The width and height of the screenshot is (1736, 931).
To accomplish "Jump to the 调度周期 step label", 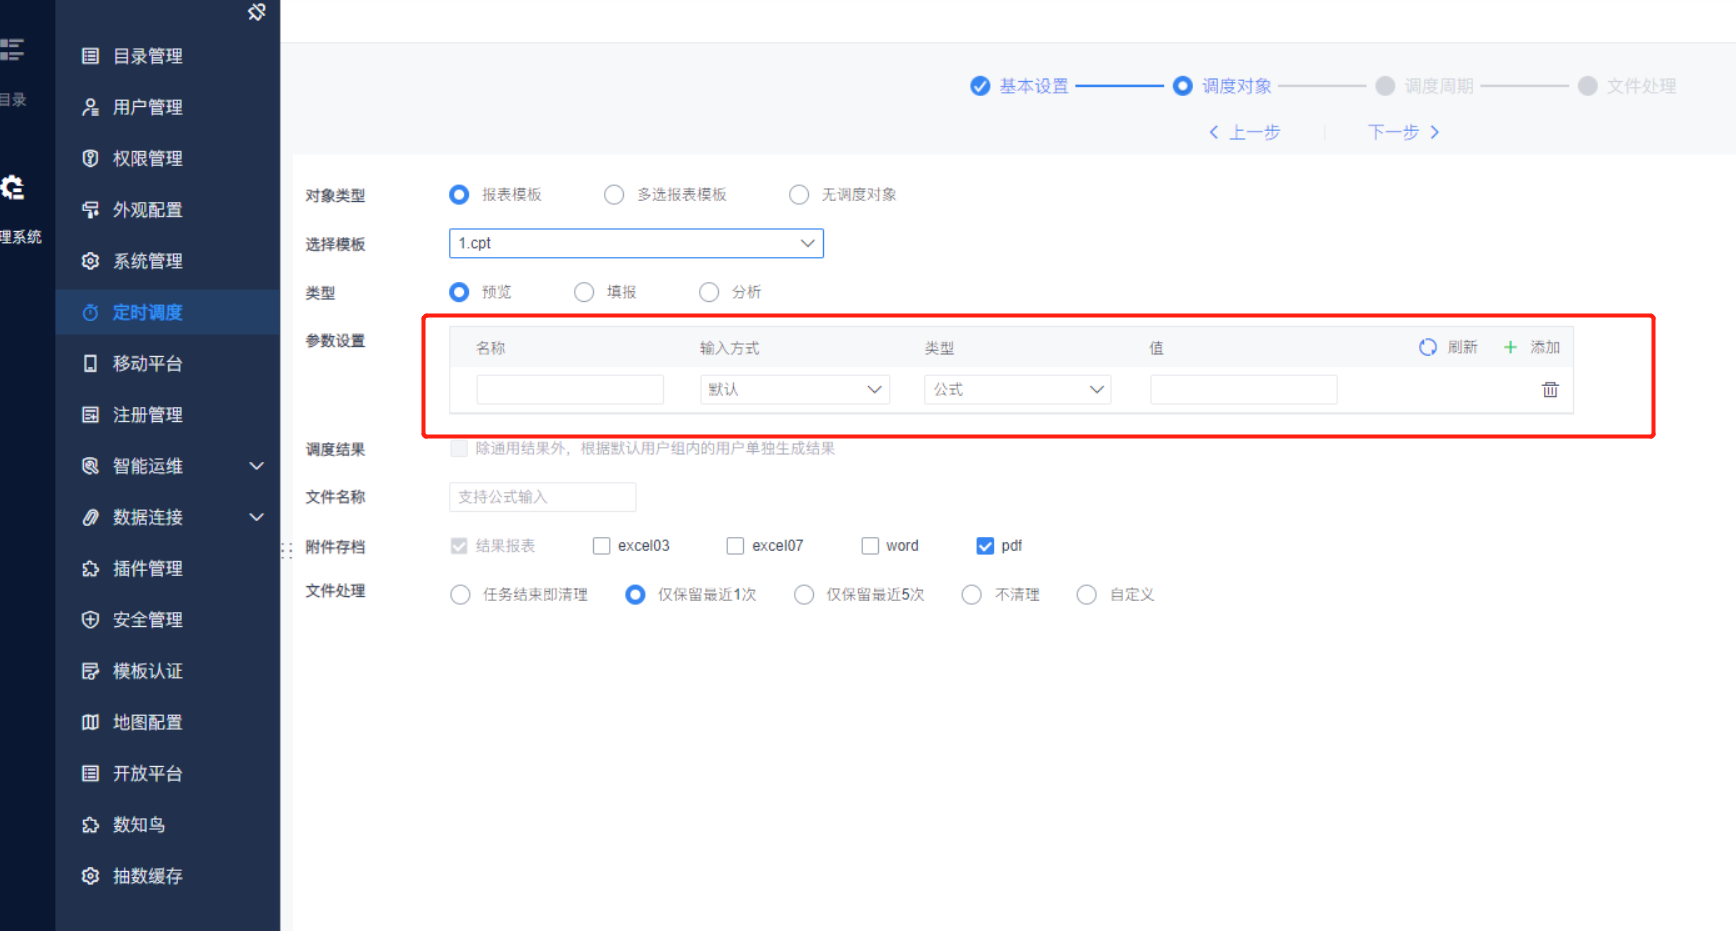I will tap(1439, 86).
